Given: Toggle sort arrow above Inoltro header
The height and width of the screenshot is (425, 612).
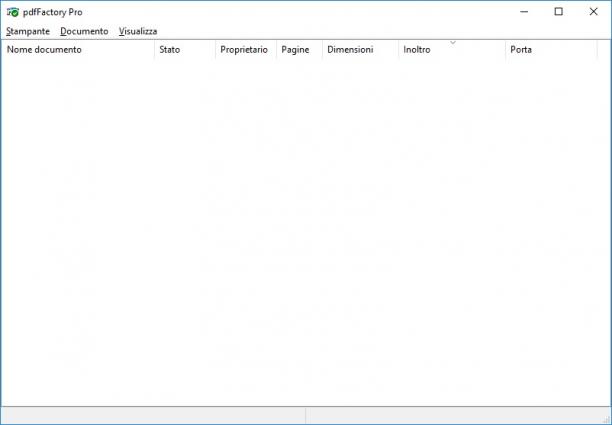Looking at the screenshot, I should click(453, 42).
